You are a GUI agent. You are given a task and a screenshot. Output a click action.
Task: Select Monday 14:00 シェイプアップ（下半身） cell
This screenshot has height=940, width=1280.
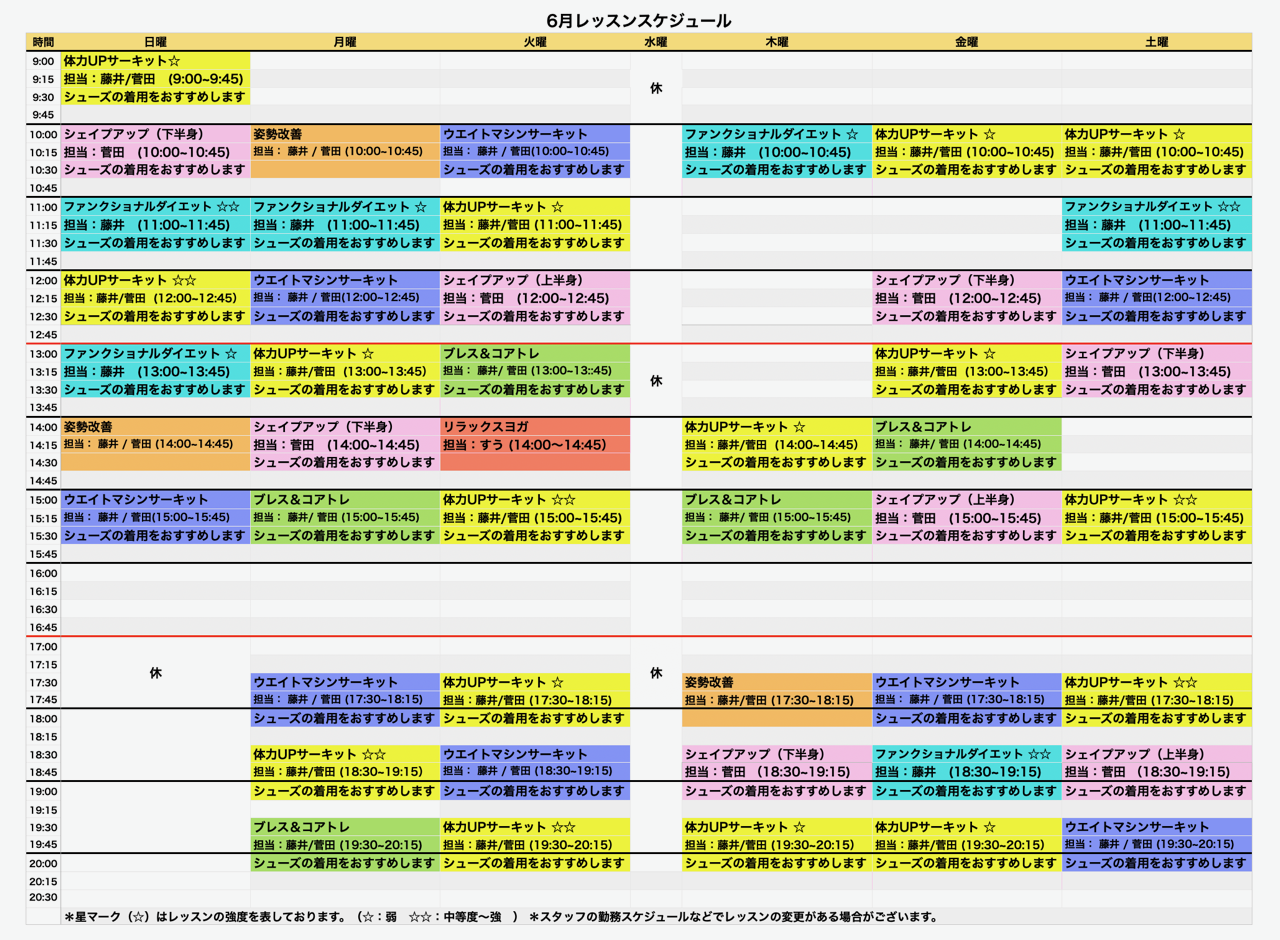coord(345,427)
